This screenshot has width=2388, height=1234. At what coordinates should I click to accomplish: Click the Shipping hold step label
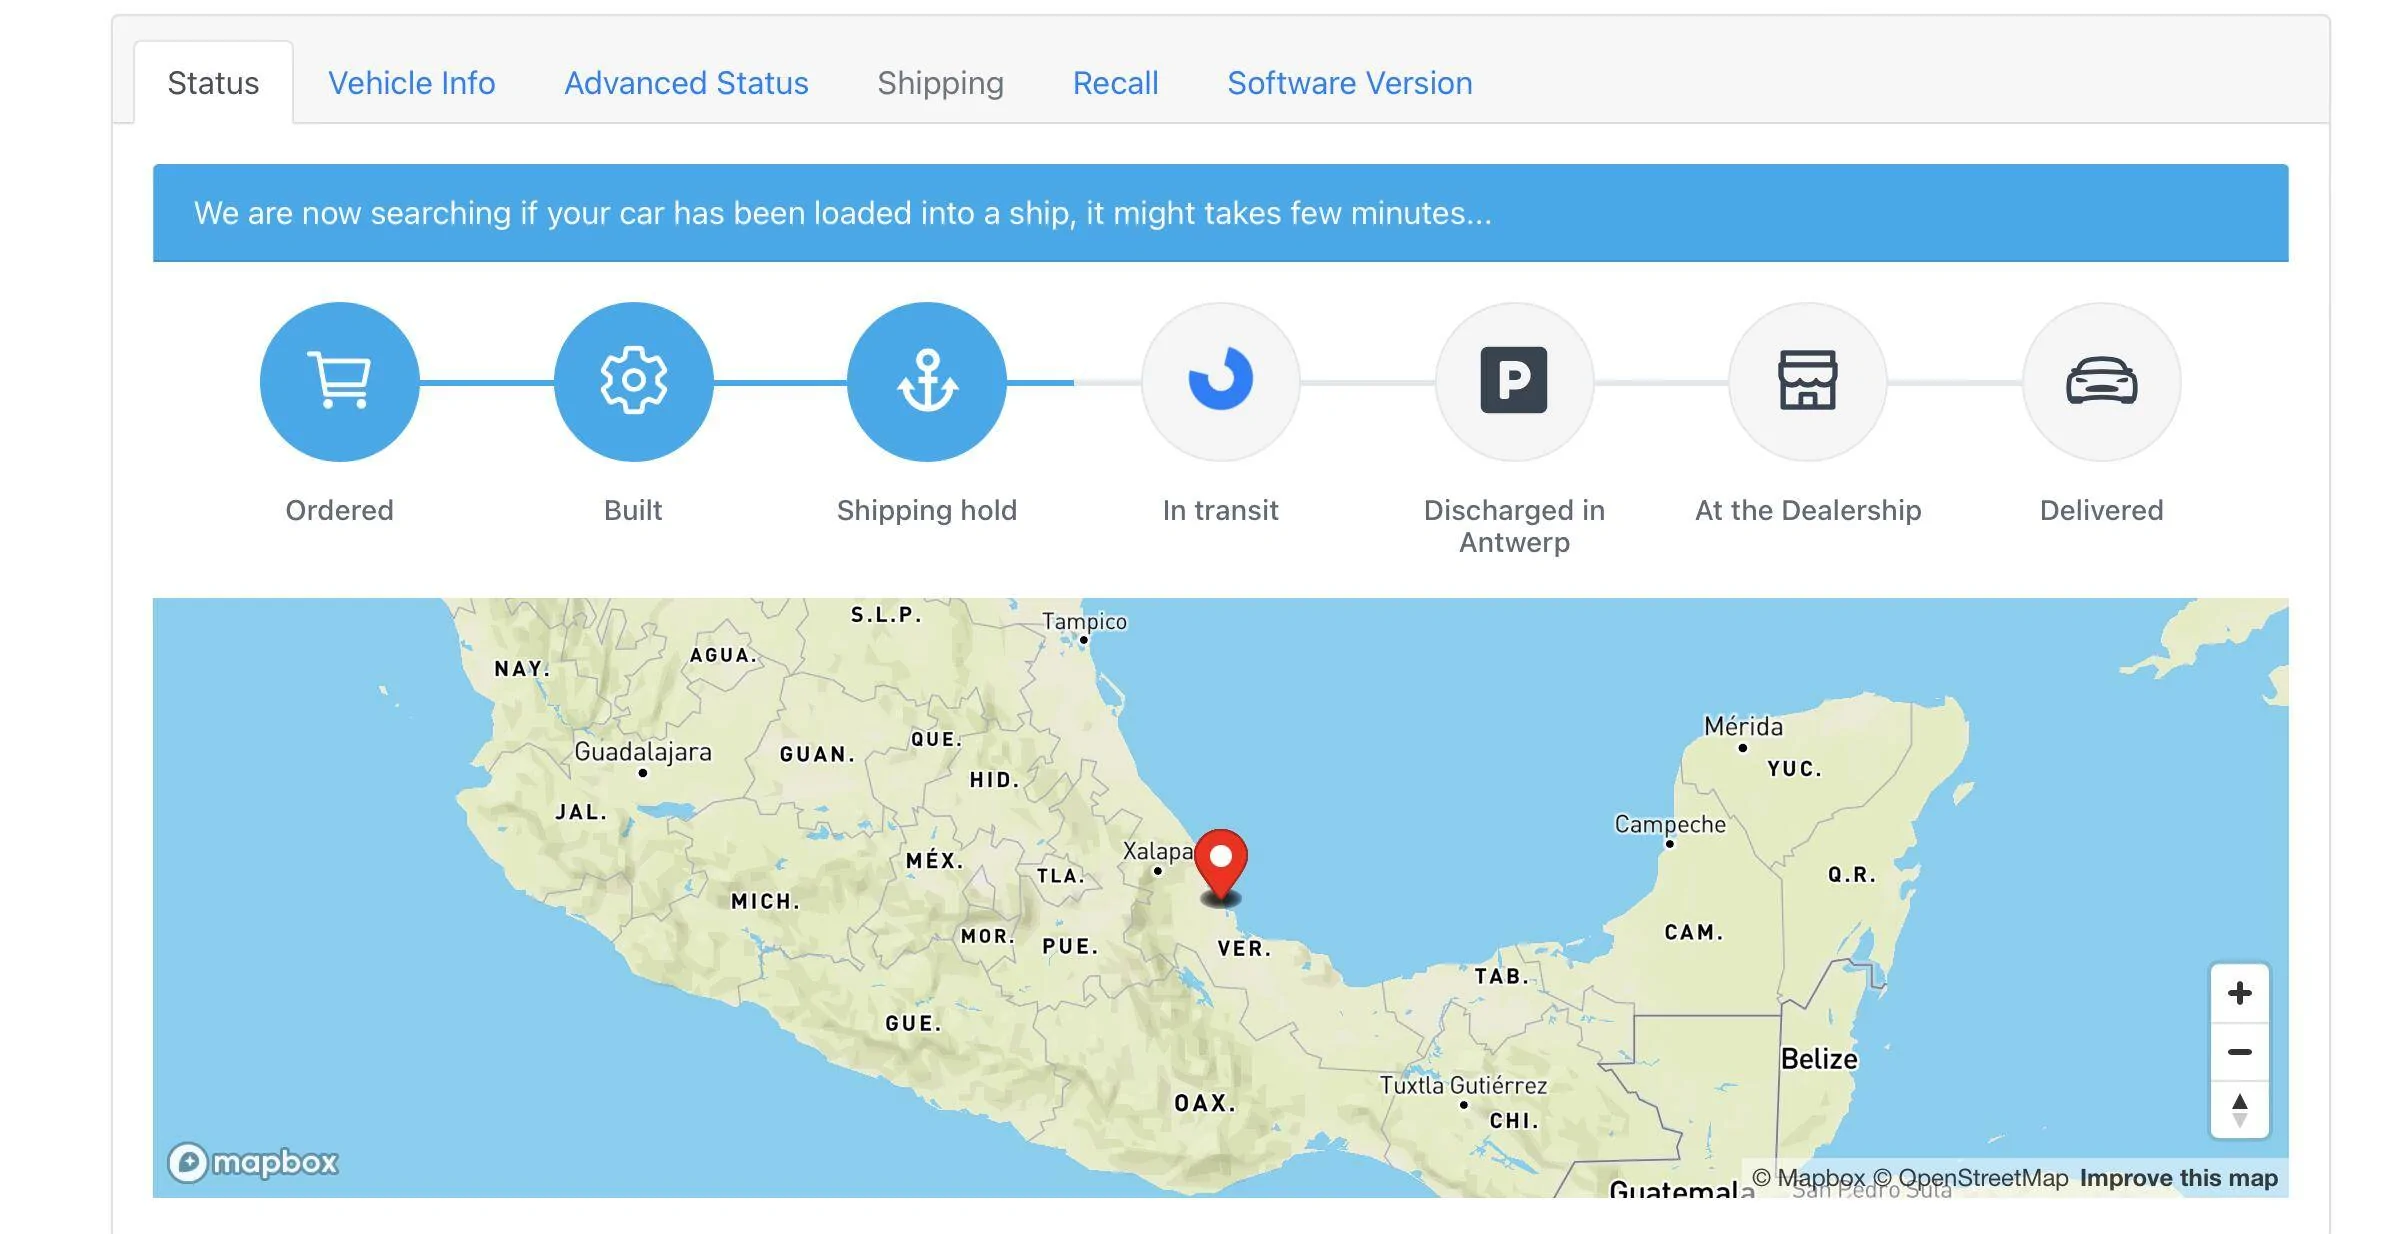(x=927, y=510)
